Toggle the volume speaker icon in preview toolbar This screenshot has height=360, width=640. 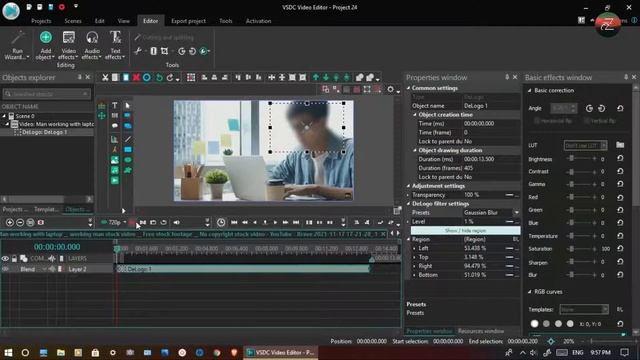pos(176,222)
